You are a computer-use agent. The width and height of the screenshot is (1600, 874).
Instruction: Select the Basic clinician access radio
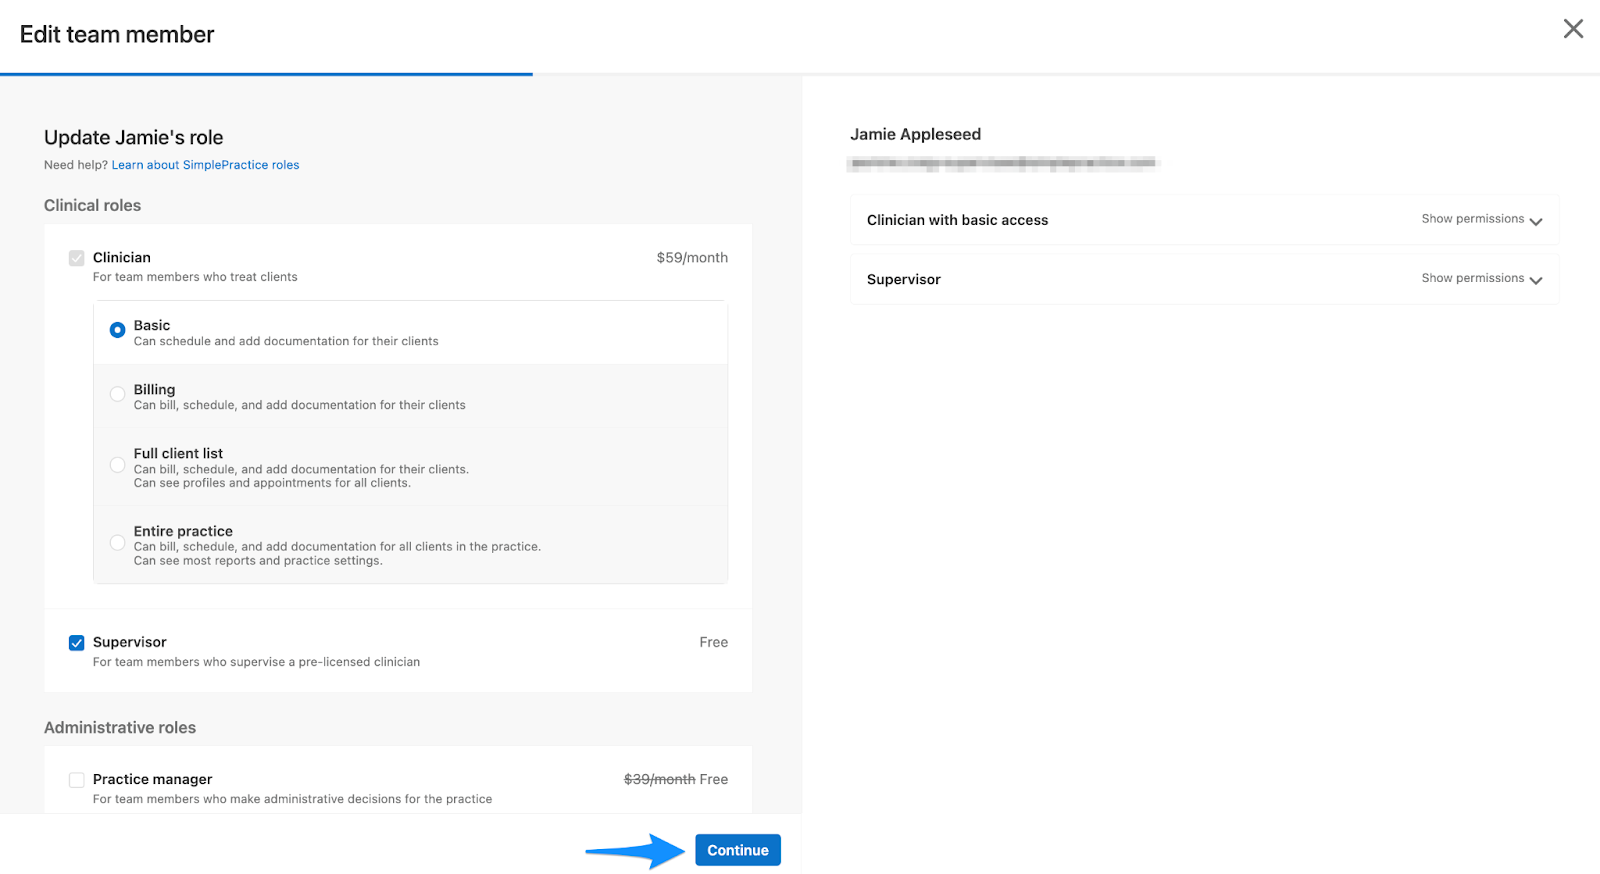tap(118, 330)
